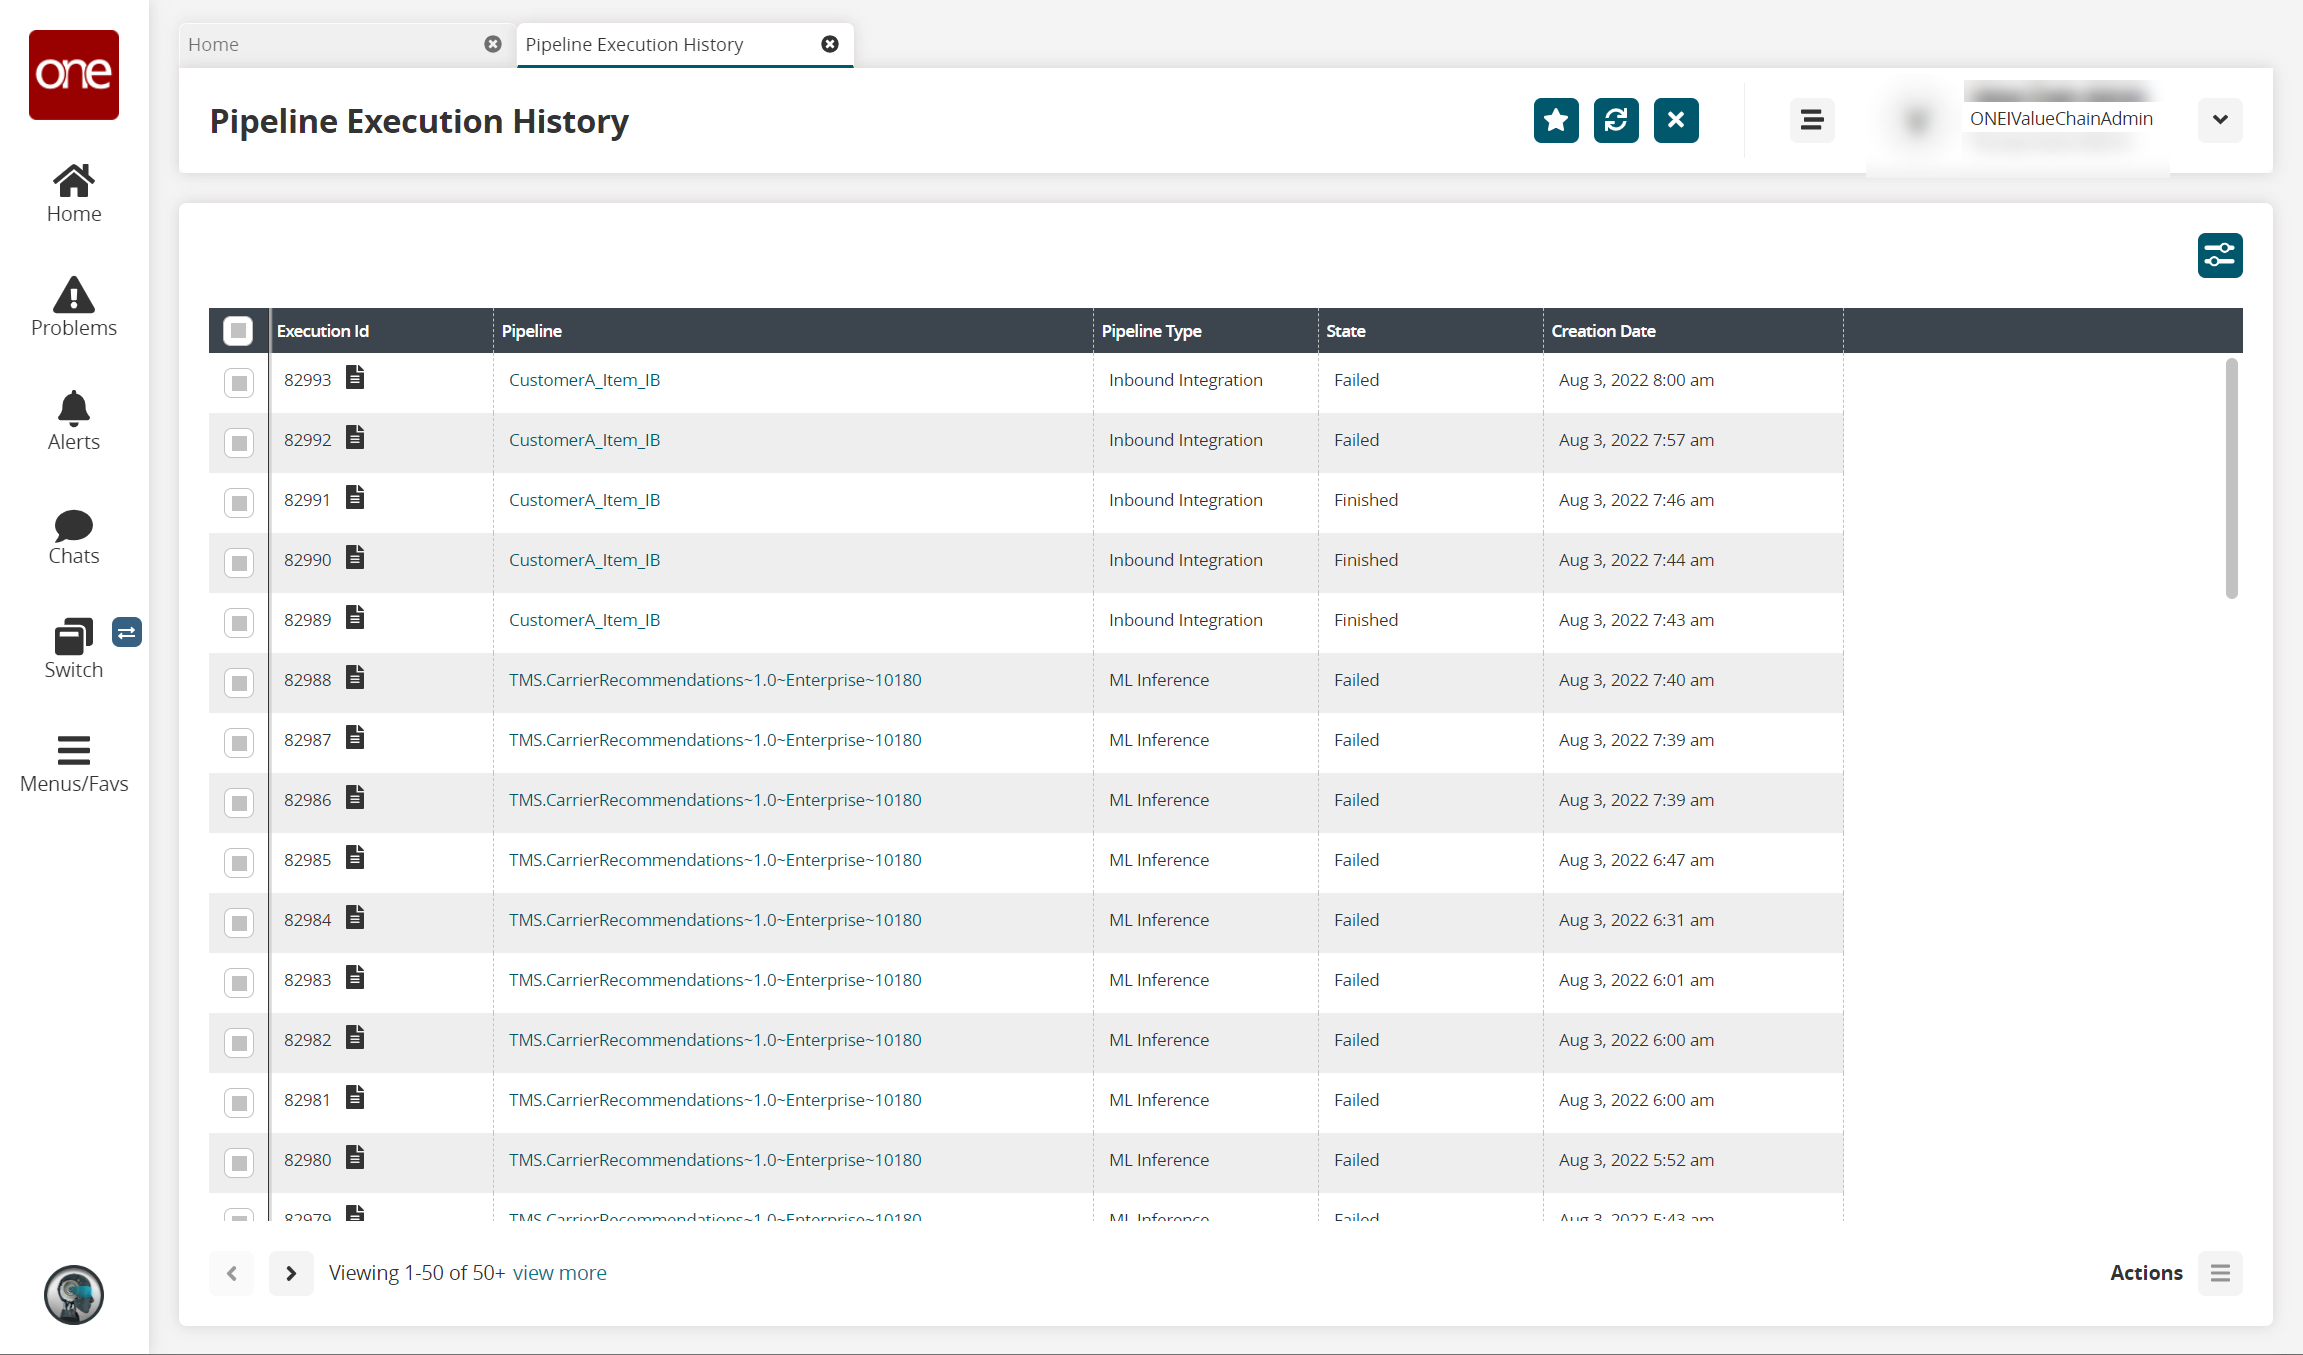Click the star favorite icon button

tap(1556, 121)
